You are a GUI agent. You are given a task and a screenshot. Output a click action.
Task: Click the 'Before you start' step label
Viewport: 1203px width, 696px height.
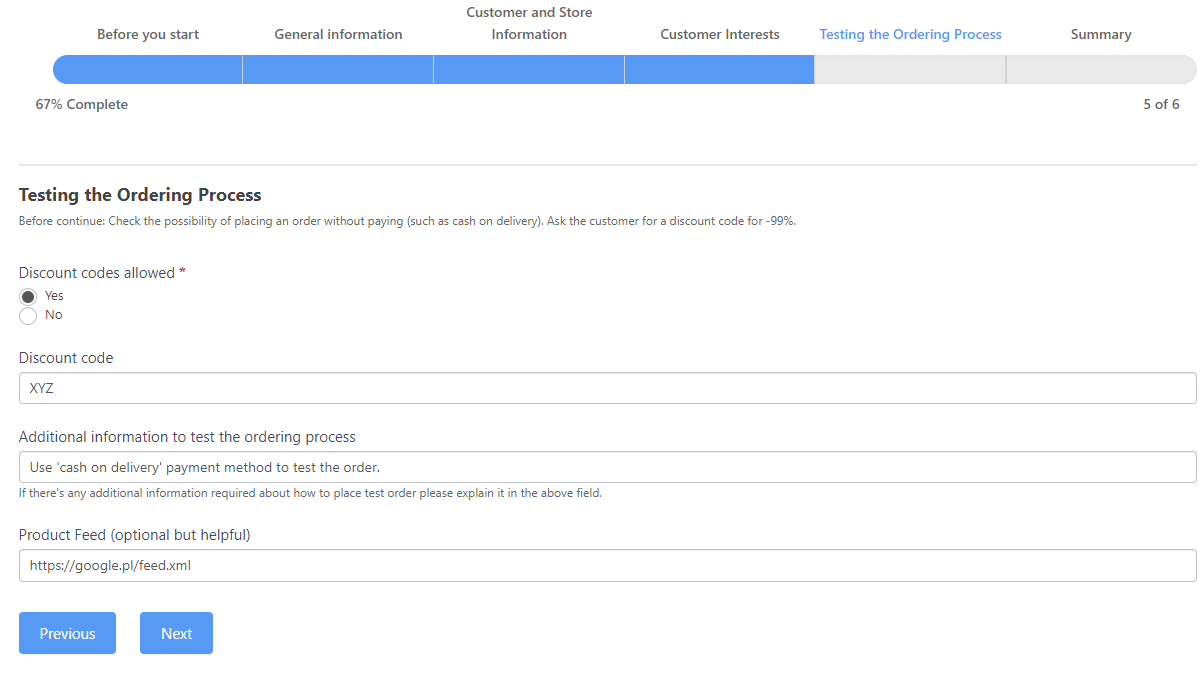click(148, 34)
